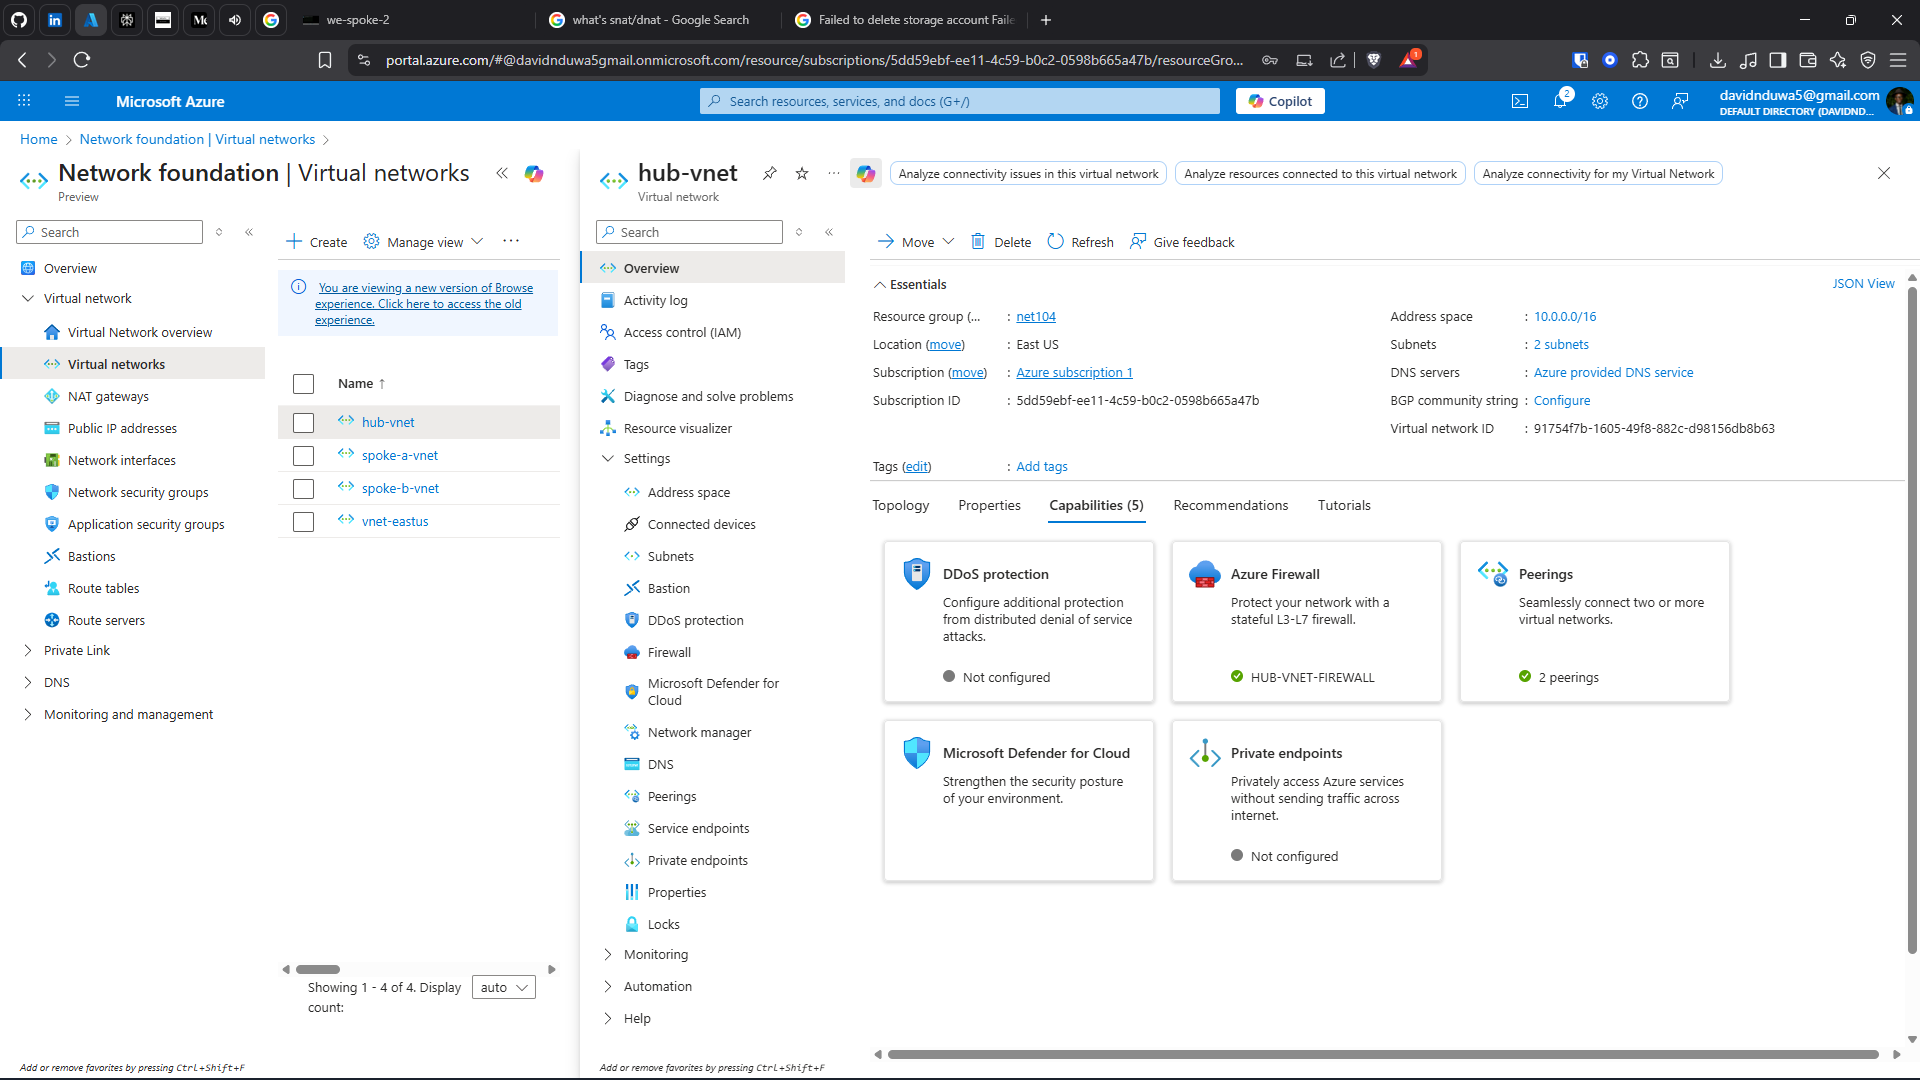This screenshot has height=1080, width=1920.
Task: Expand the Help group
Action: 607,1018
